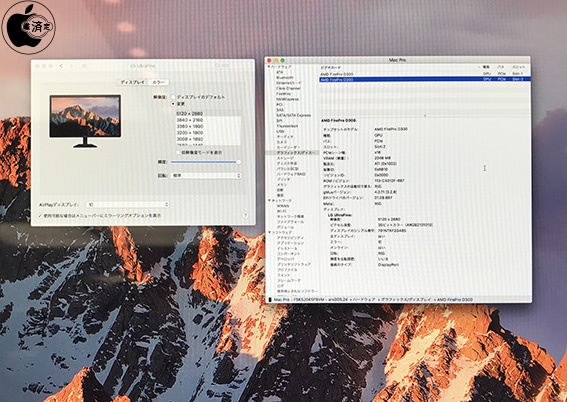Collapse the ソフトウェア section triangle
This screenshot has height=402, width=567.
[269, 232]
